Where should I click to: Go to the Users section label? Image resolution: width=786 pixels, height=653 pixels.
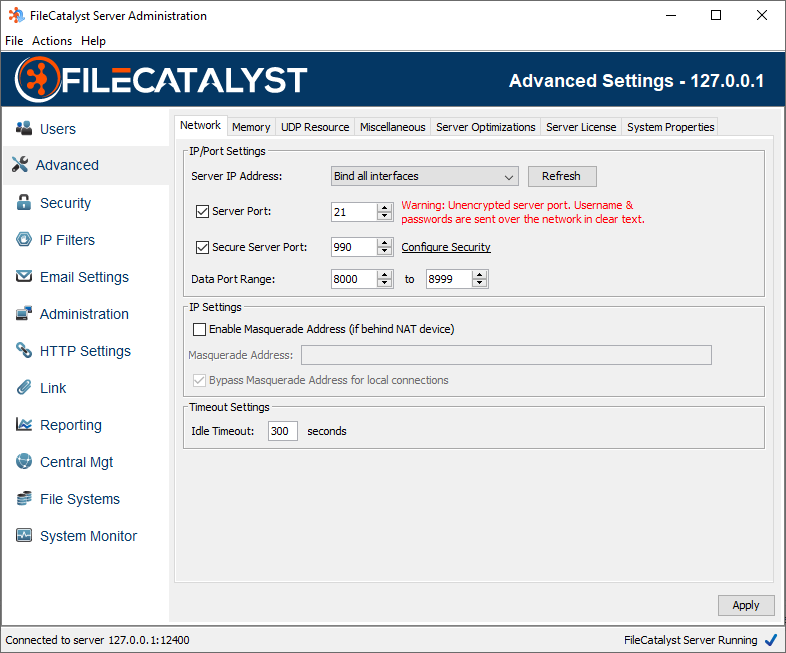coord(58,129)
